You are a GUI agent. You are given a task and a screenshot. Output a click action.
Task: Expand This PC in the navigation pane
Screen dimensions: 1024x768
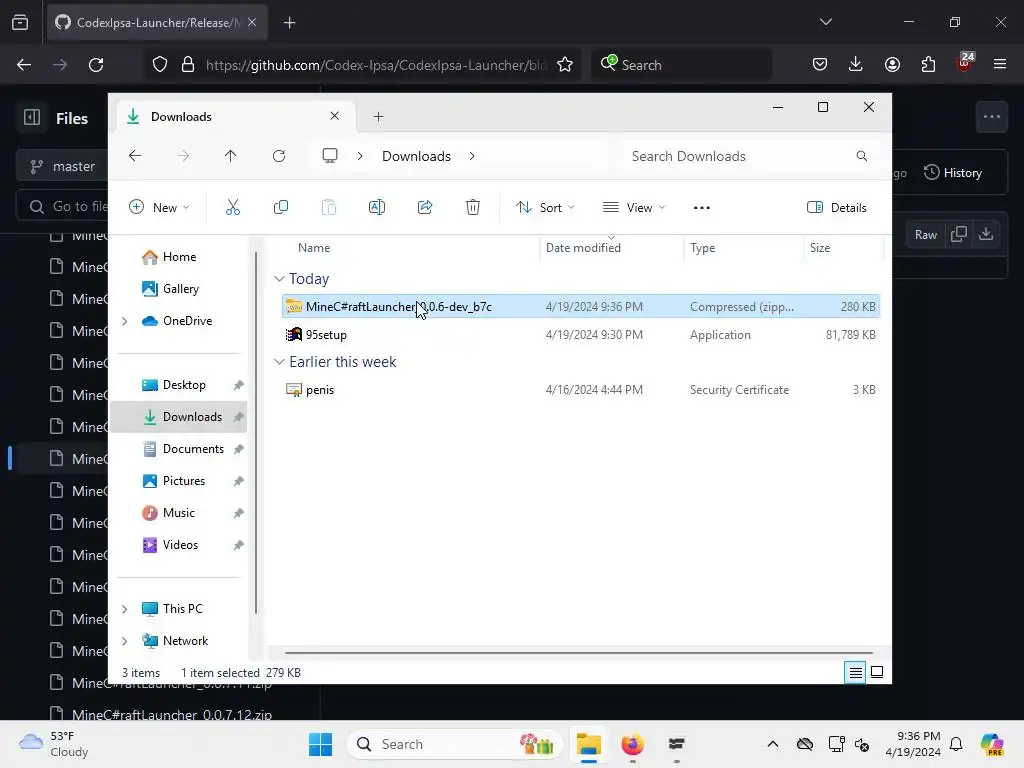125,609
